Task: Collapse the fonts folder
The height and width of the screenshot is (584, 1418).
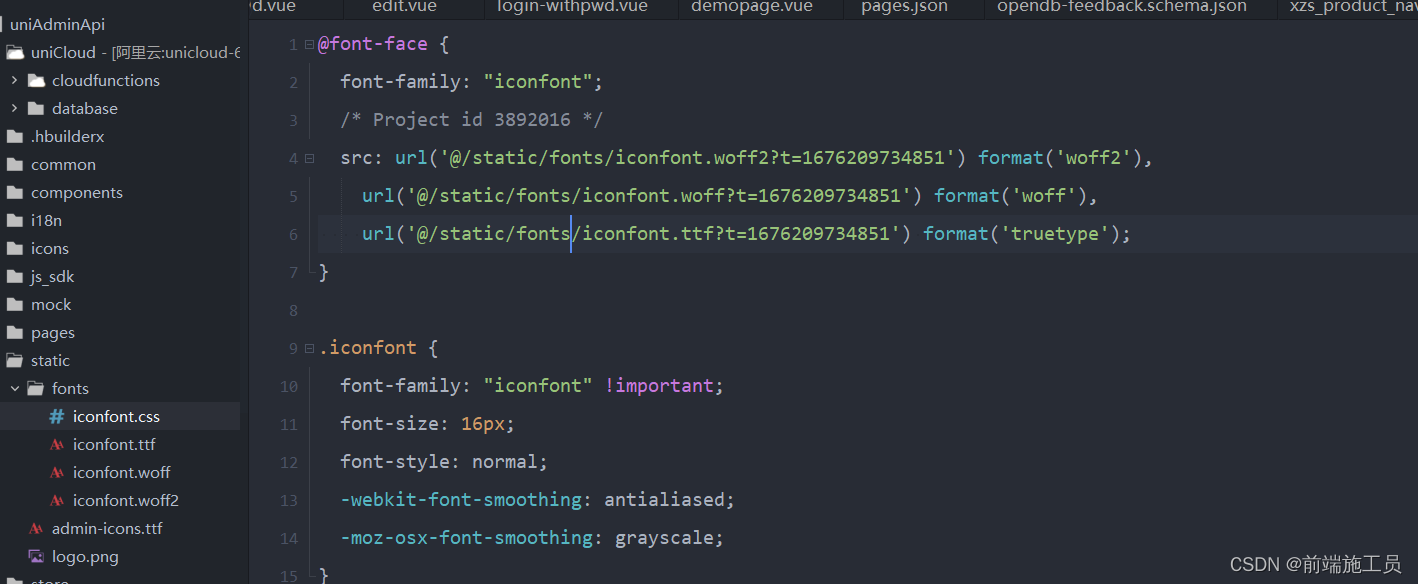Action: 14,388
